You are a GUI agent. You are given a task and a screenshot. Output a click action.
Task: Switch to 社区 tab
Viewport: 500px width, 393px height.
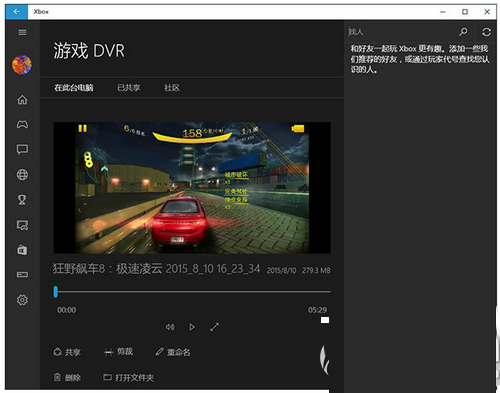click(172, 88)
